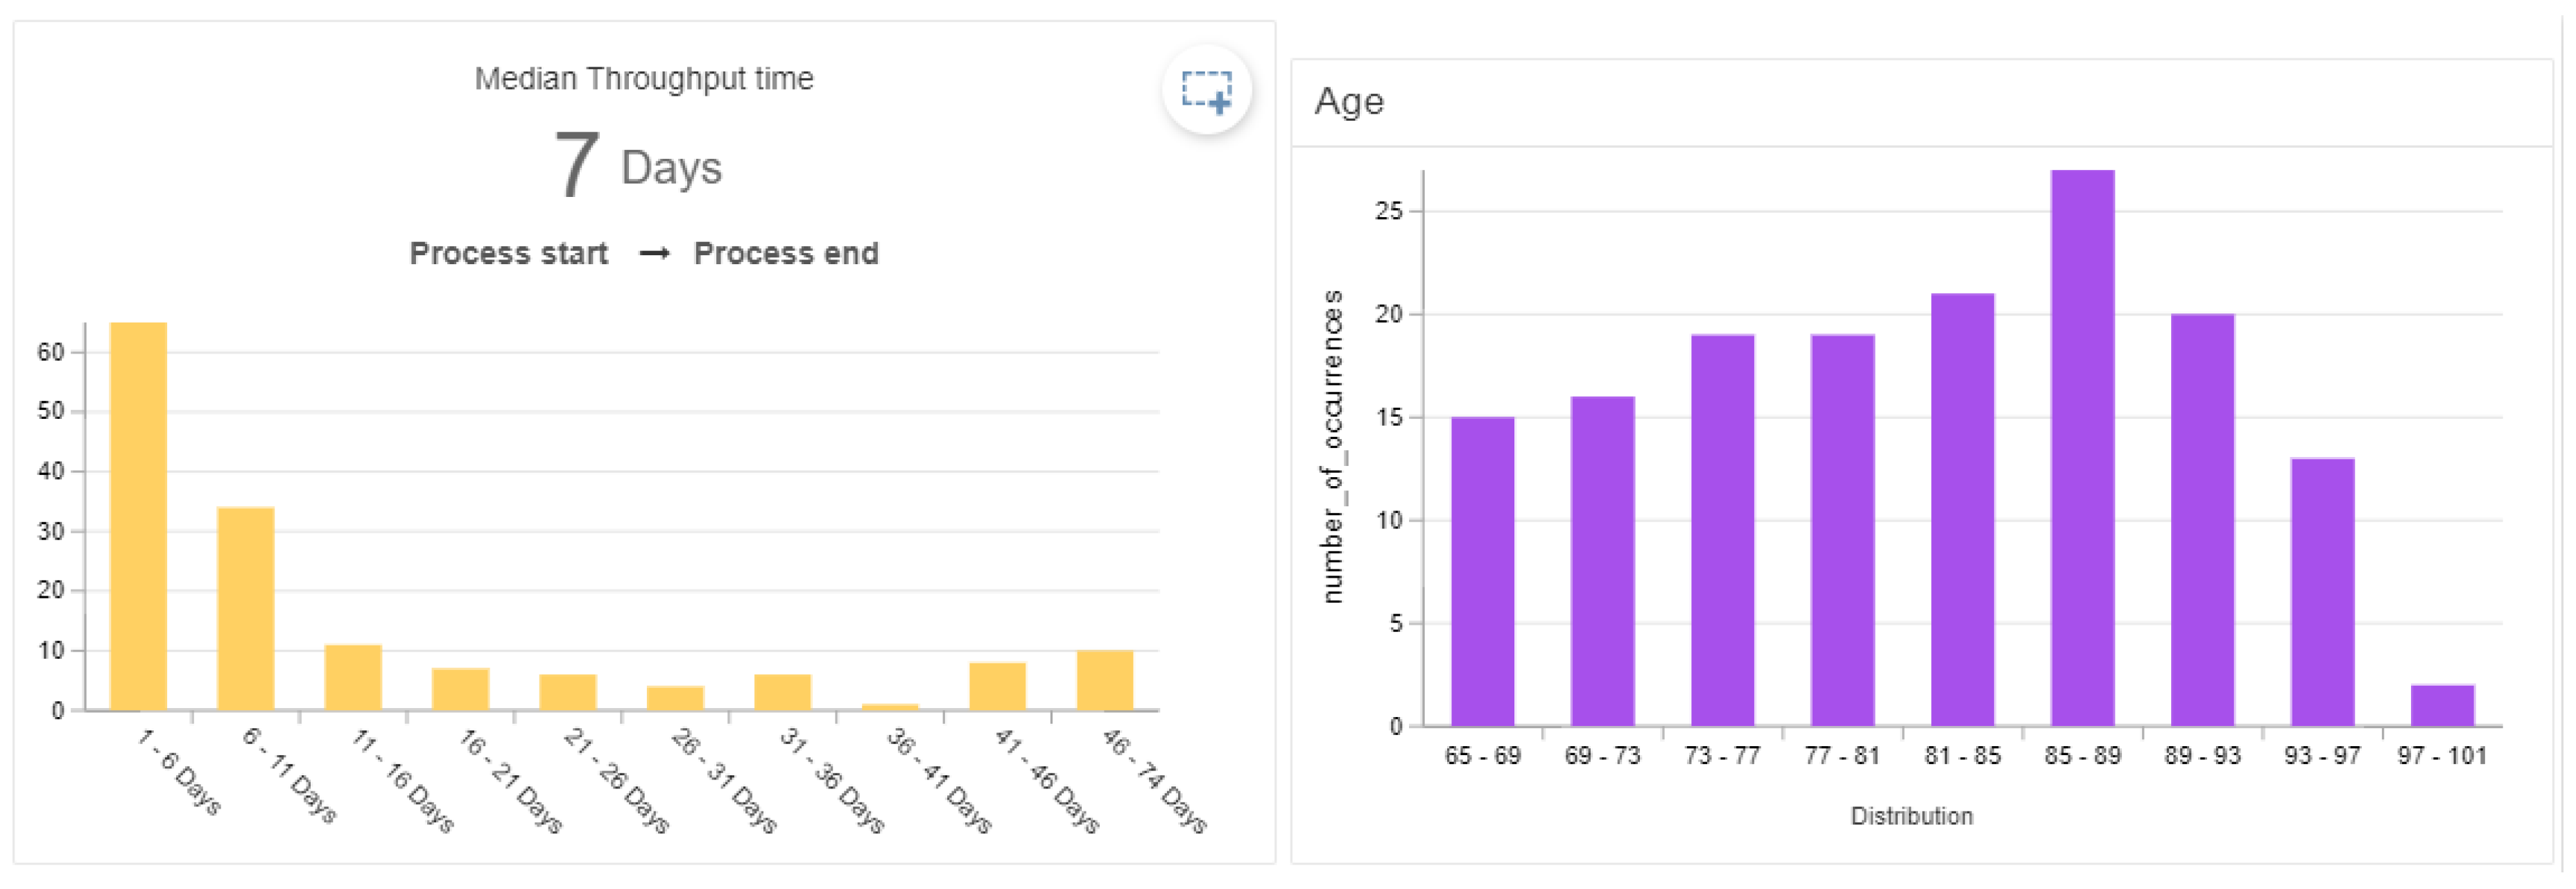Click the tallest 85 - 89 age bar
2576x889 pixels.
click(2082, 448)
